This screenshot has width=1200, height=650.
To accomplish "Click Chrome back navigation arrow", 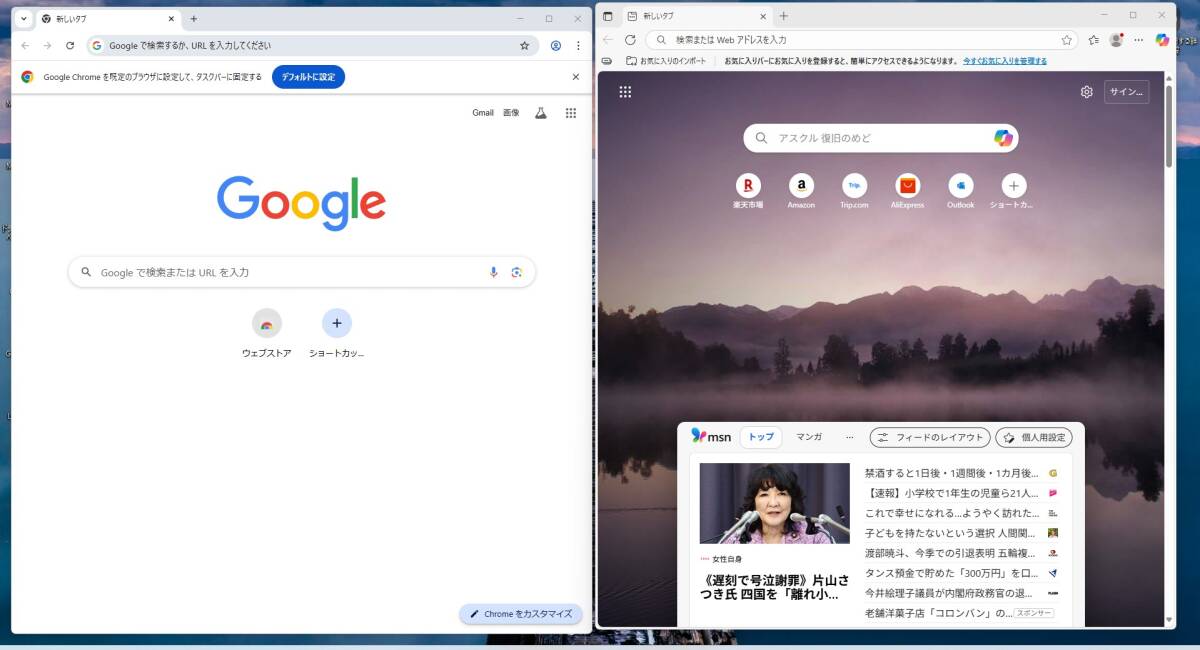I will 25,45.
